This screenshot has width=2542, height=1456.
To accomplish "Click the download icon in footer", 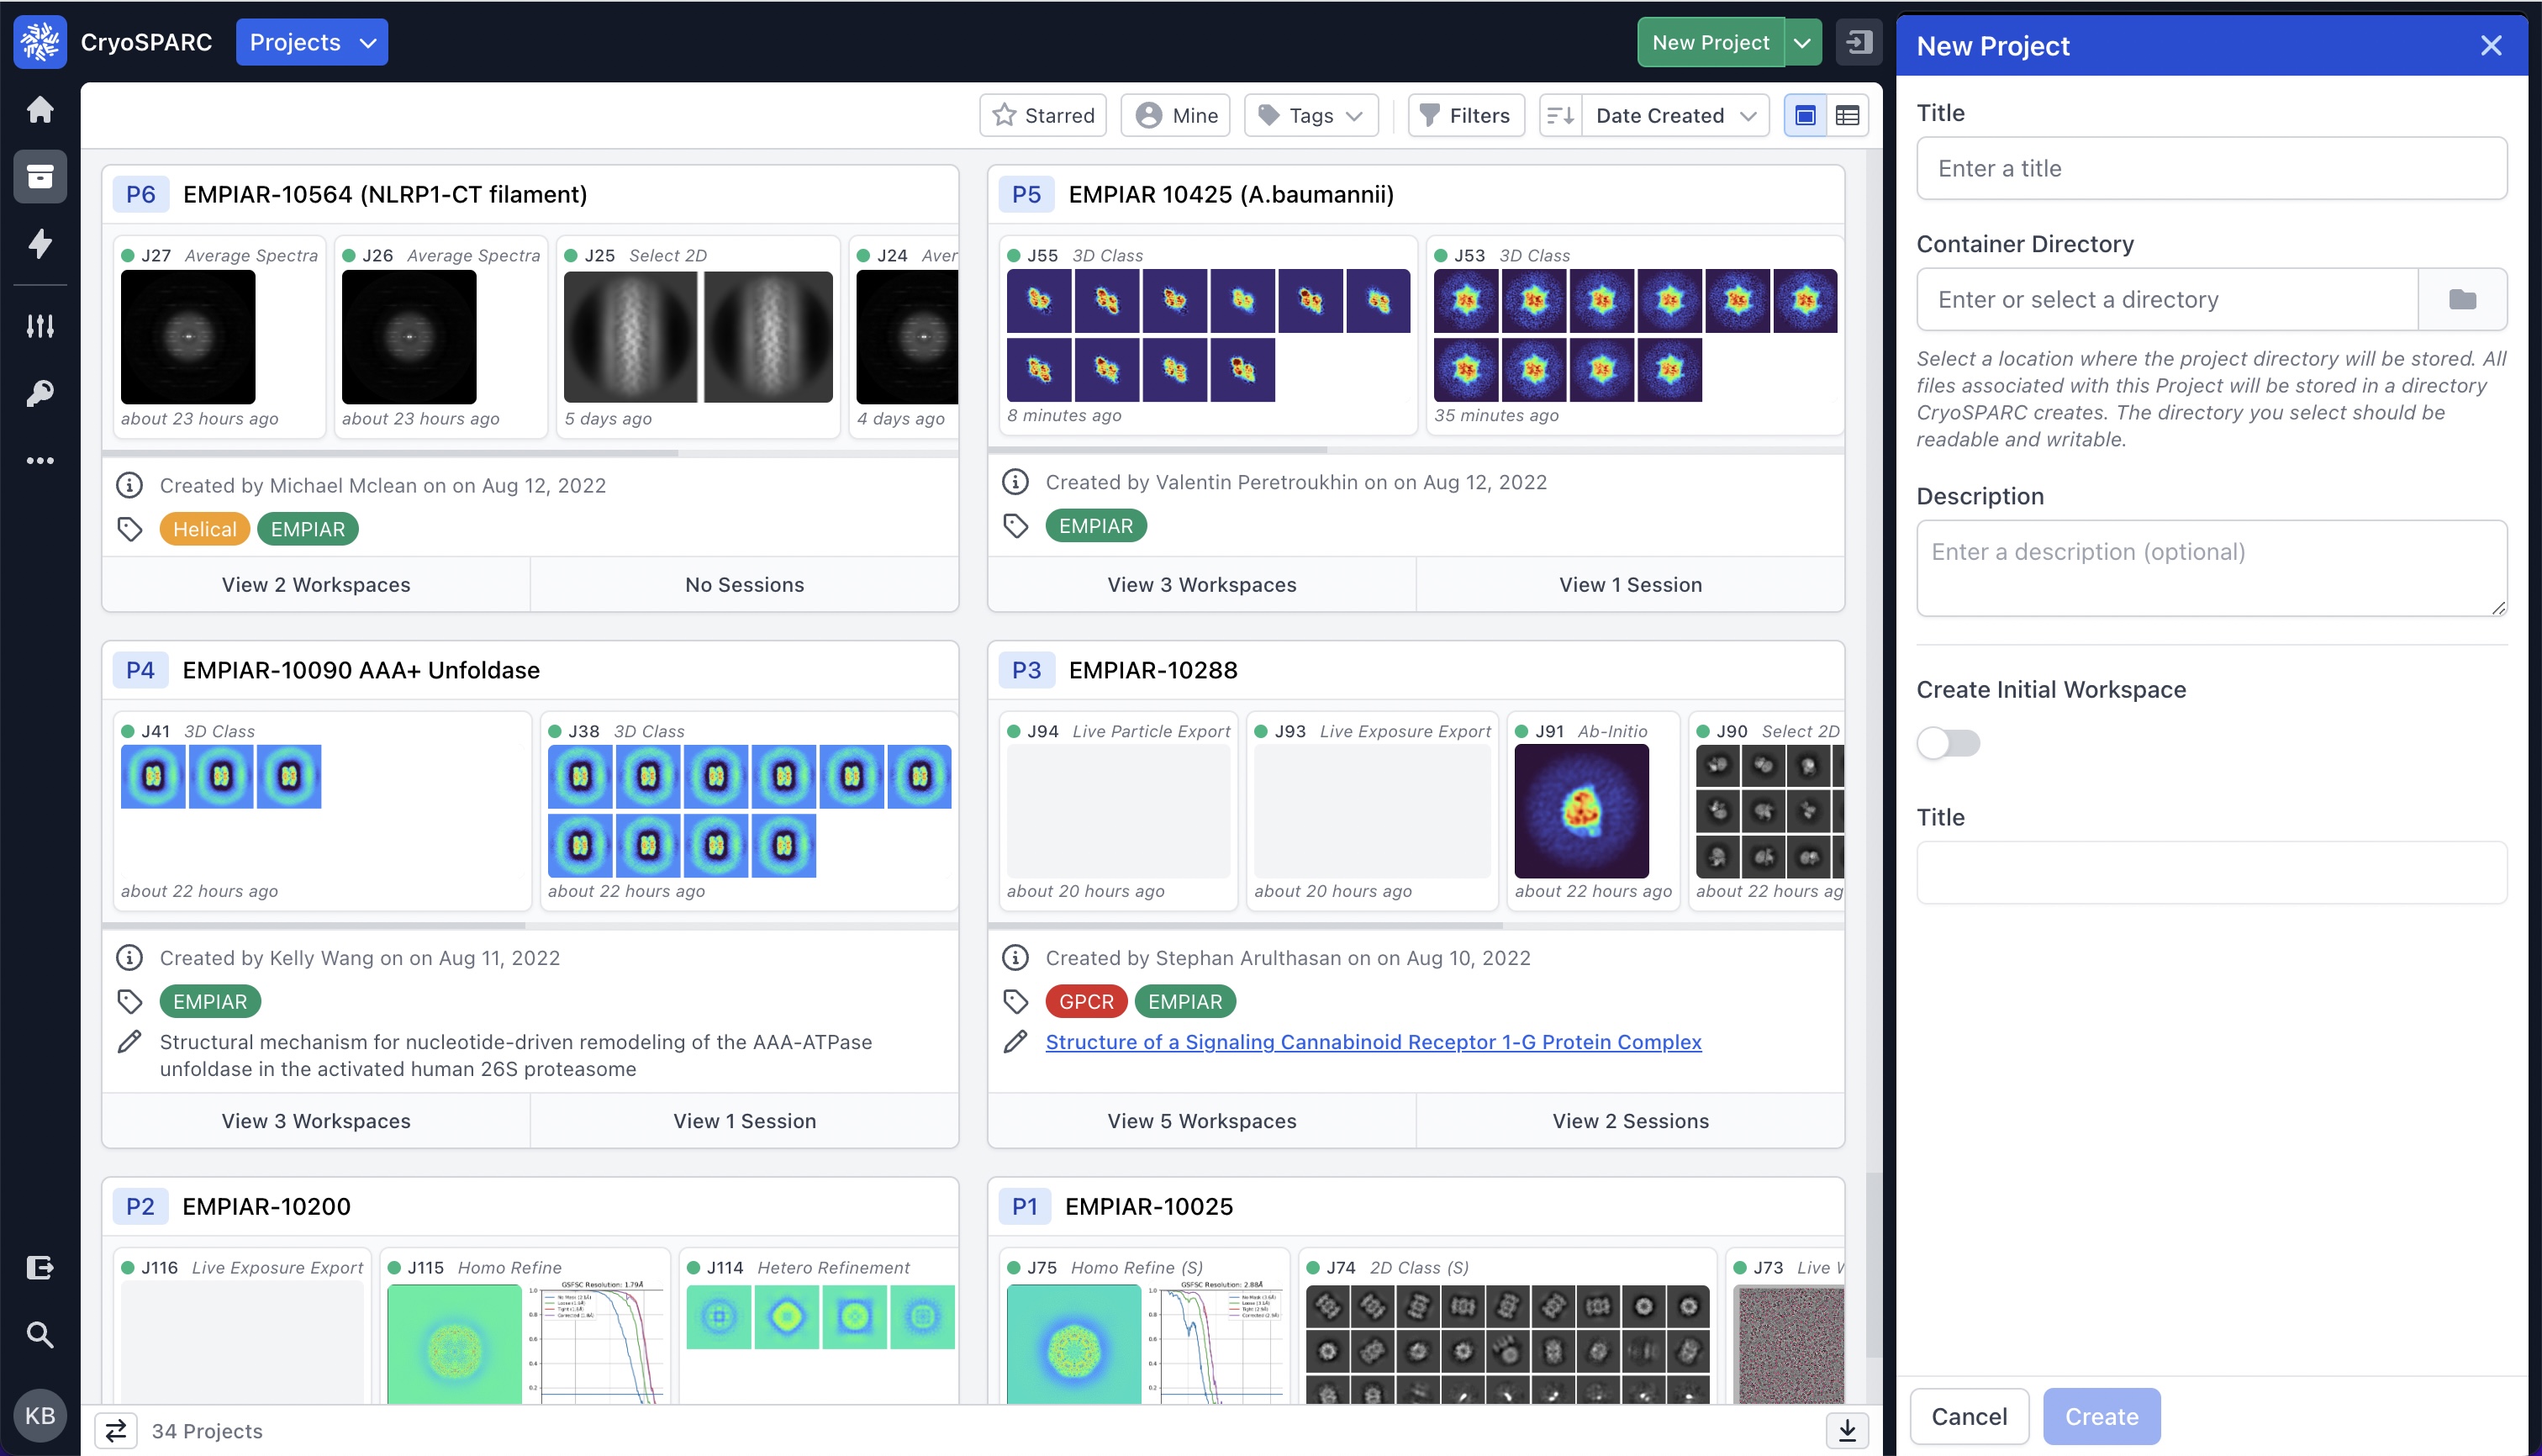I will click(x=1846, y=1430).
